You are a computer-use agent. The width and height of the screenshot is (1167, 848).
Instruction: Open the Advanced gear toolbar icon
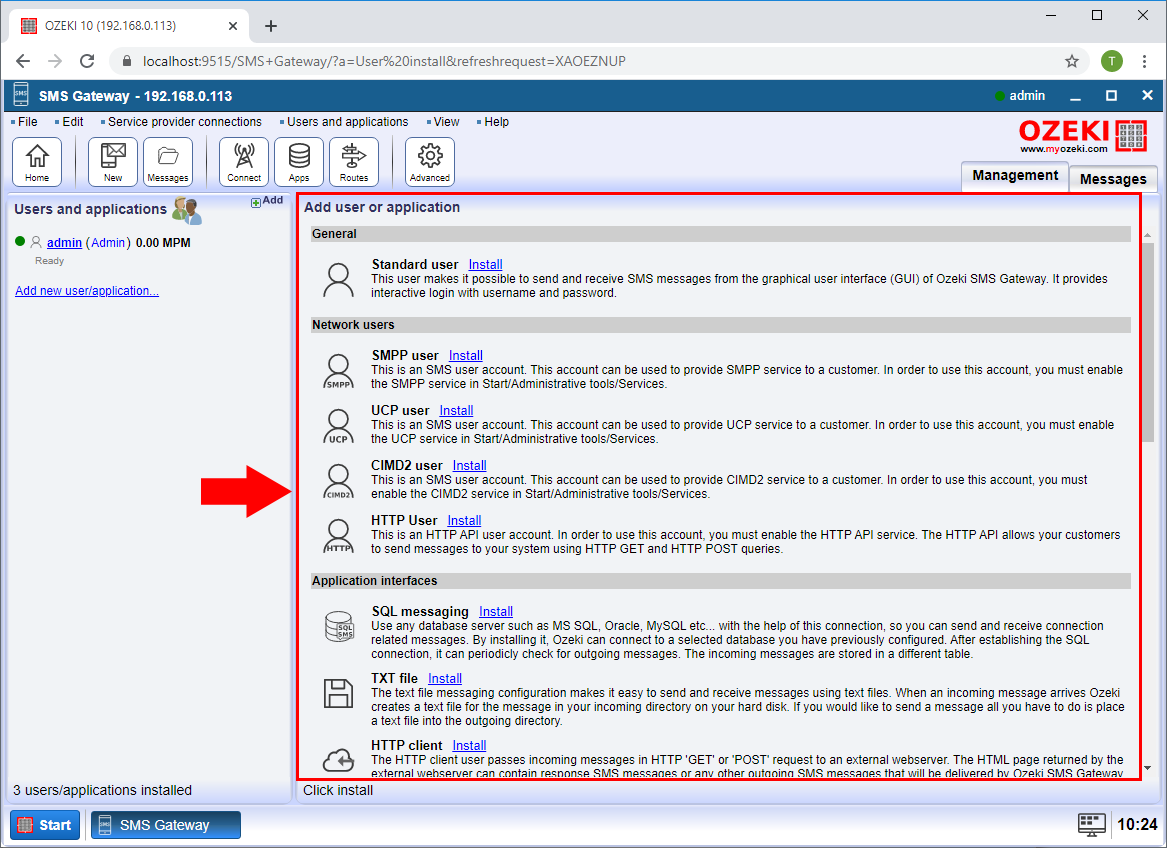point(430,162)
